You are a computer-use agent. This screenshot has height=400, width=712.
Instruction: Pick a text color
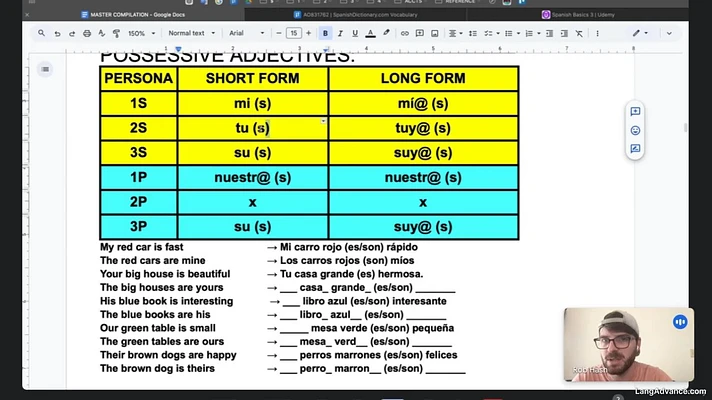click(371, 33)
